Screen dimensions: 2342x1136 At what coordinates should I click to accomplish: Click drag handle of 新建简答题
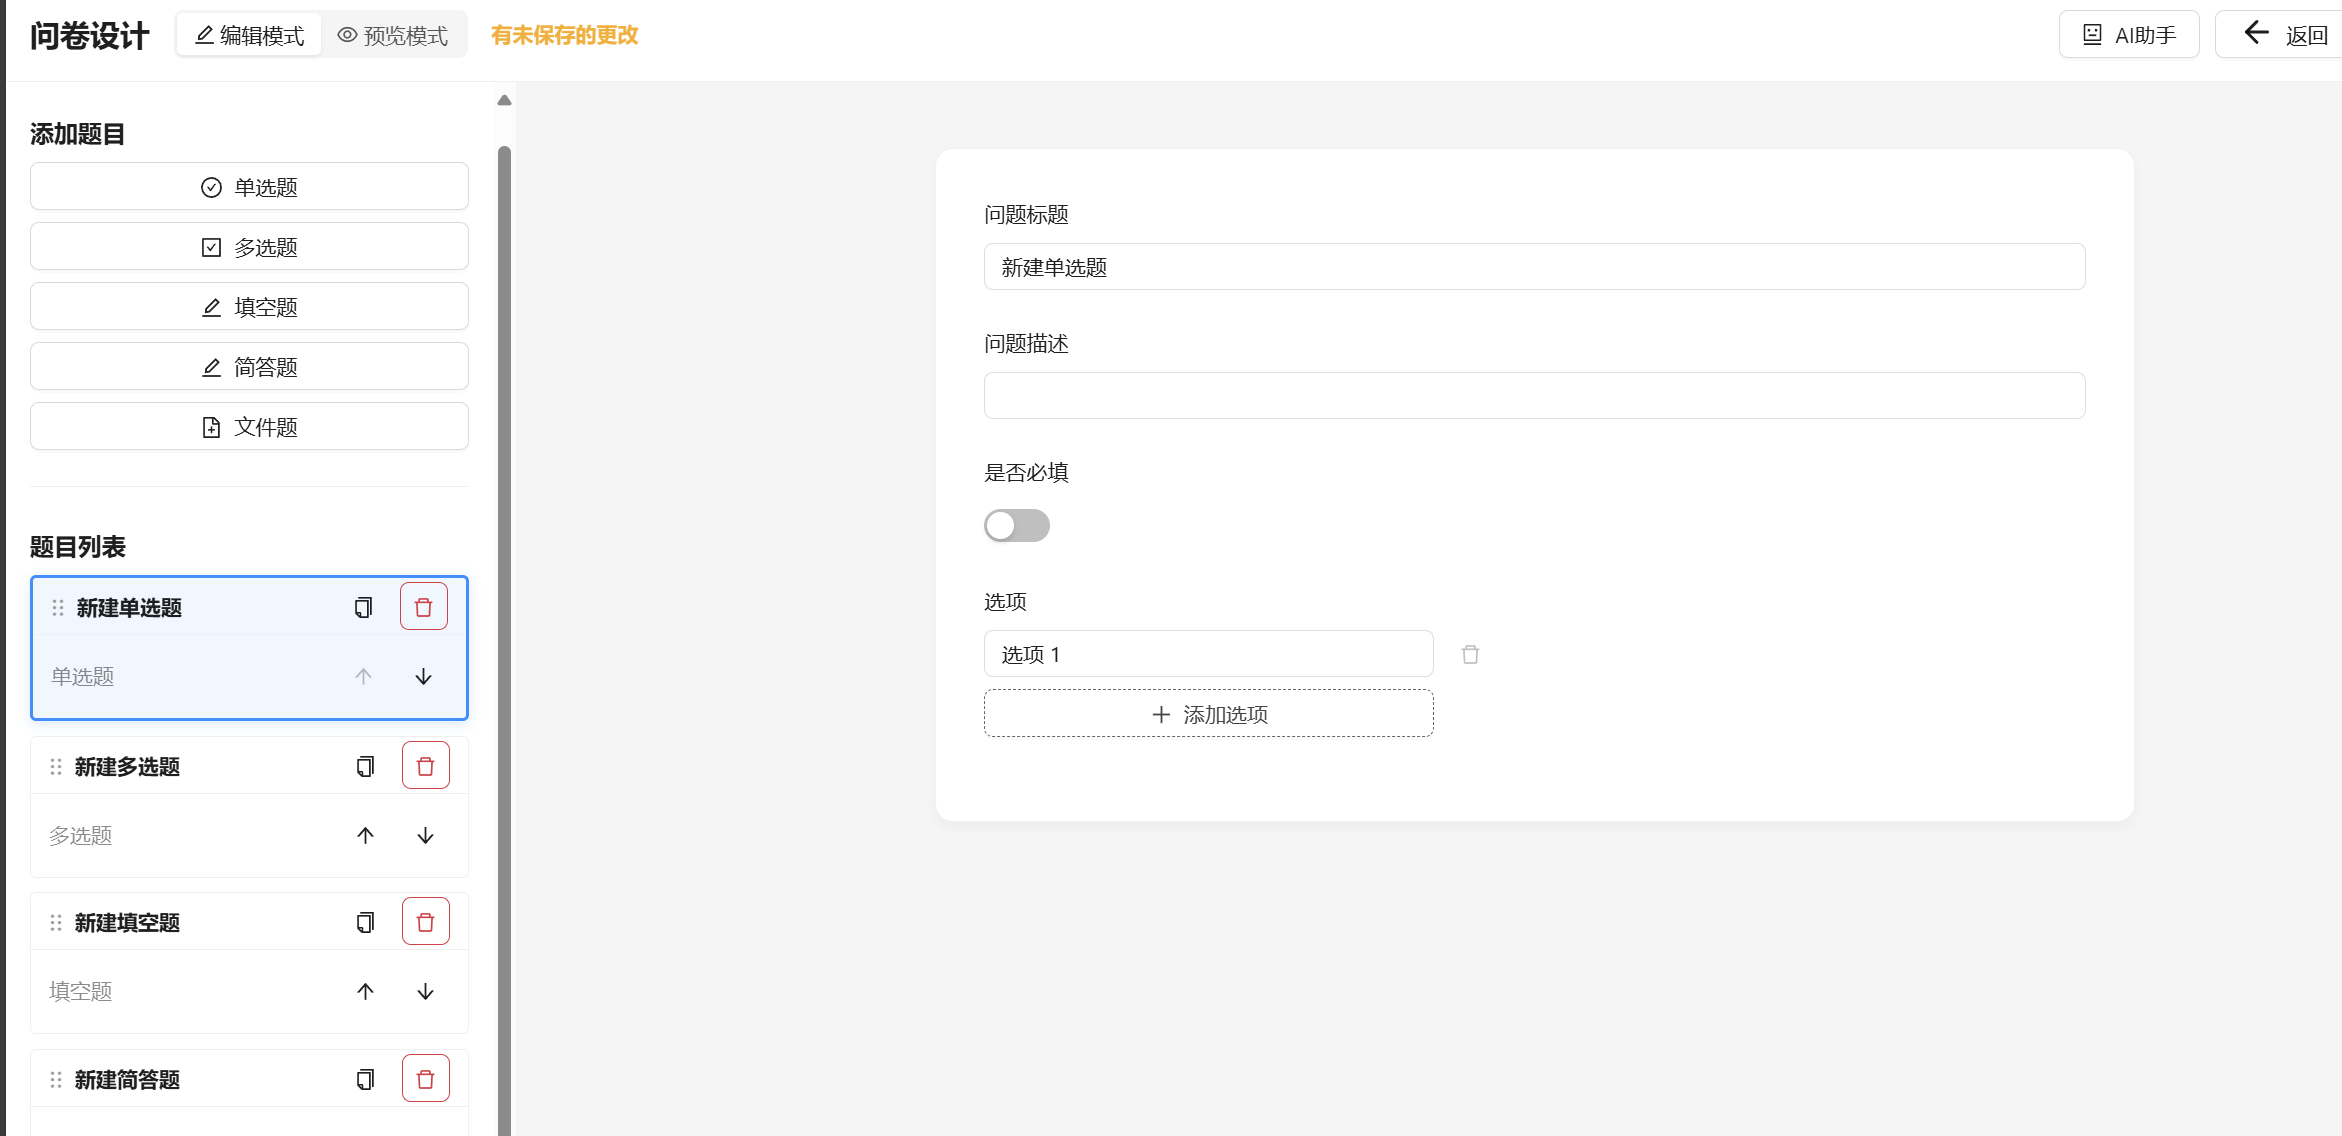pyautogui.click(x=56, y=1079)
